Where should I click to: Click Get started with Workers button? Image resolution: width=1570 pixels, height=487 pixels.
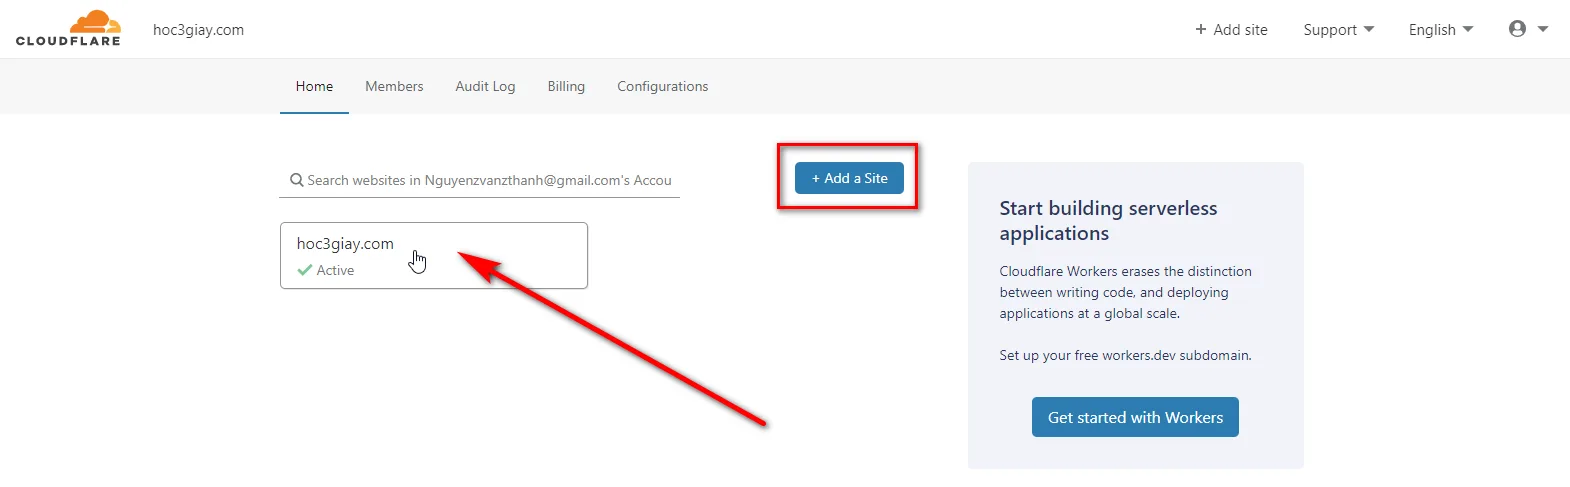tap(1135, 417)
